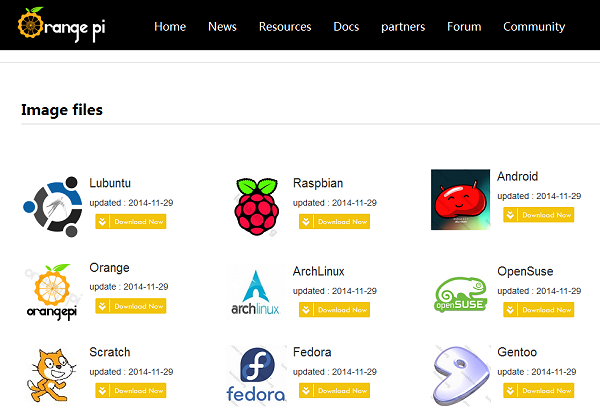600x417 pixels.
Task: Click the updated date under Raspbian
Action: tap(335, 203)
